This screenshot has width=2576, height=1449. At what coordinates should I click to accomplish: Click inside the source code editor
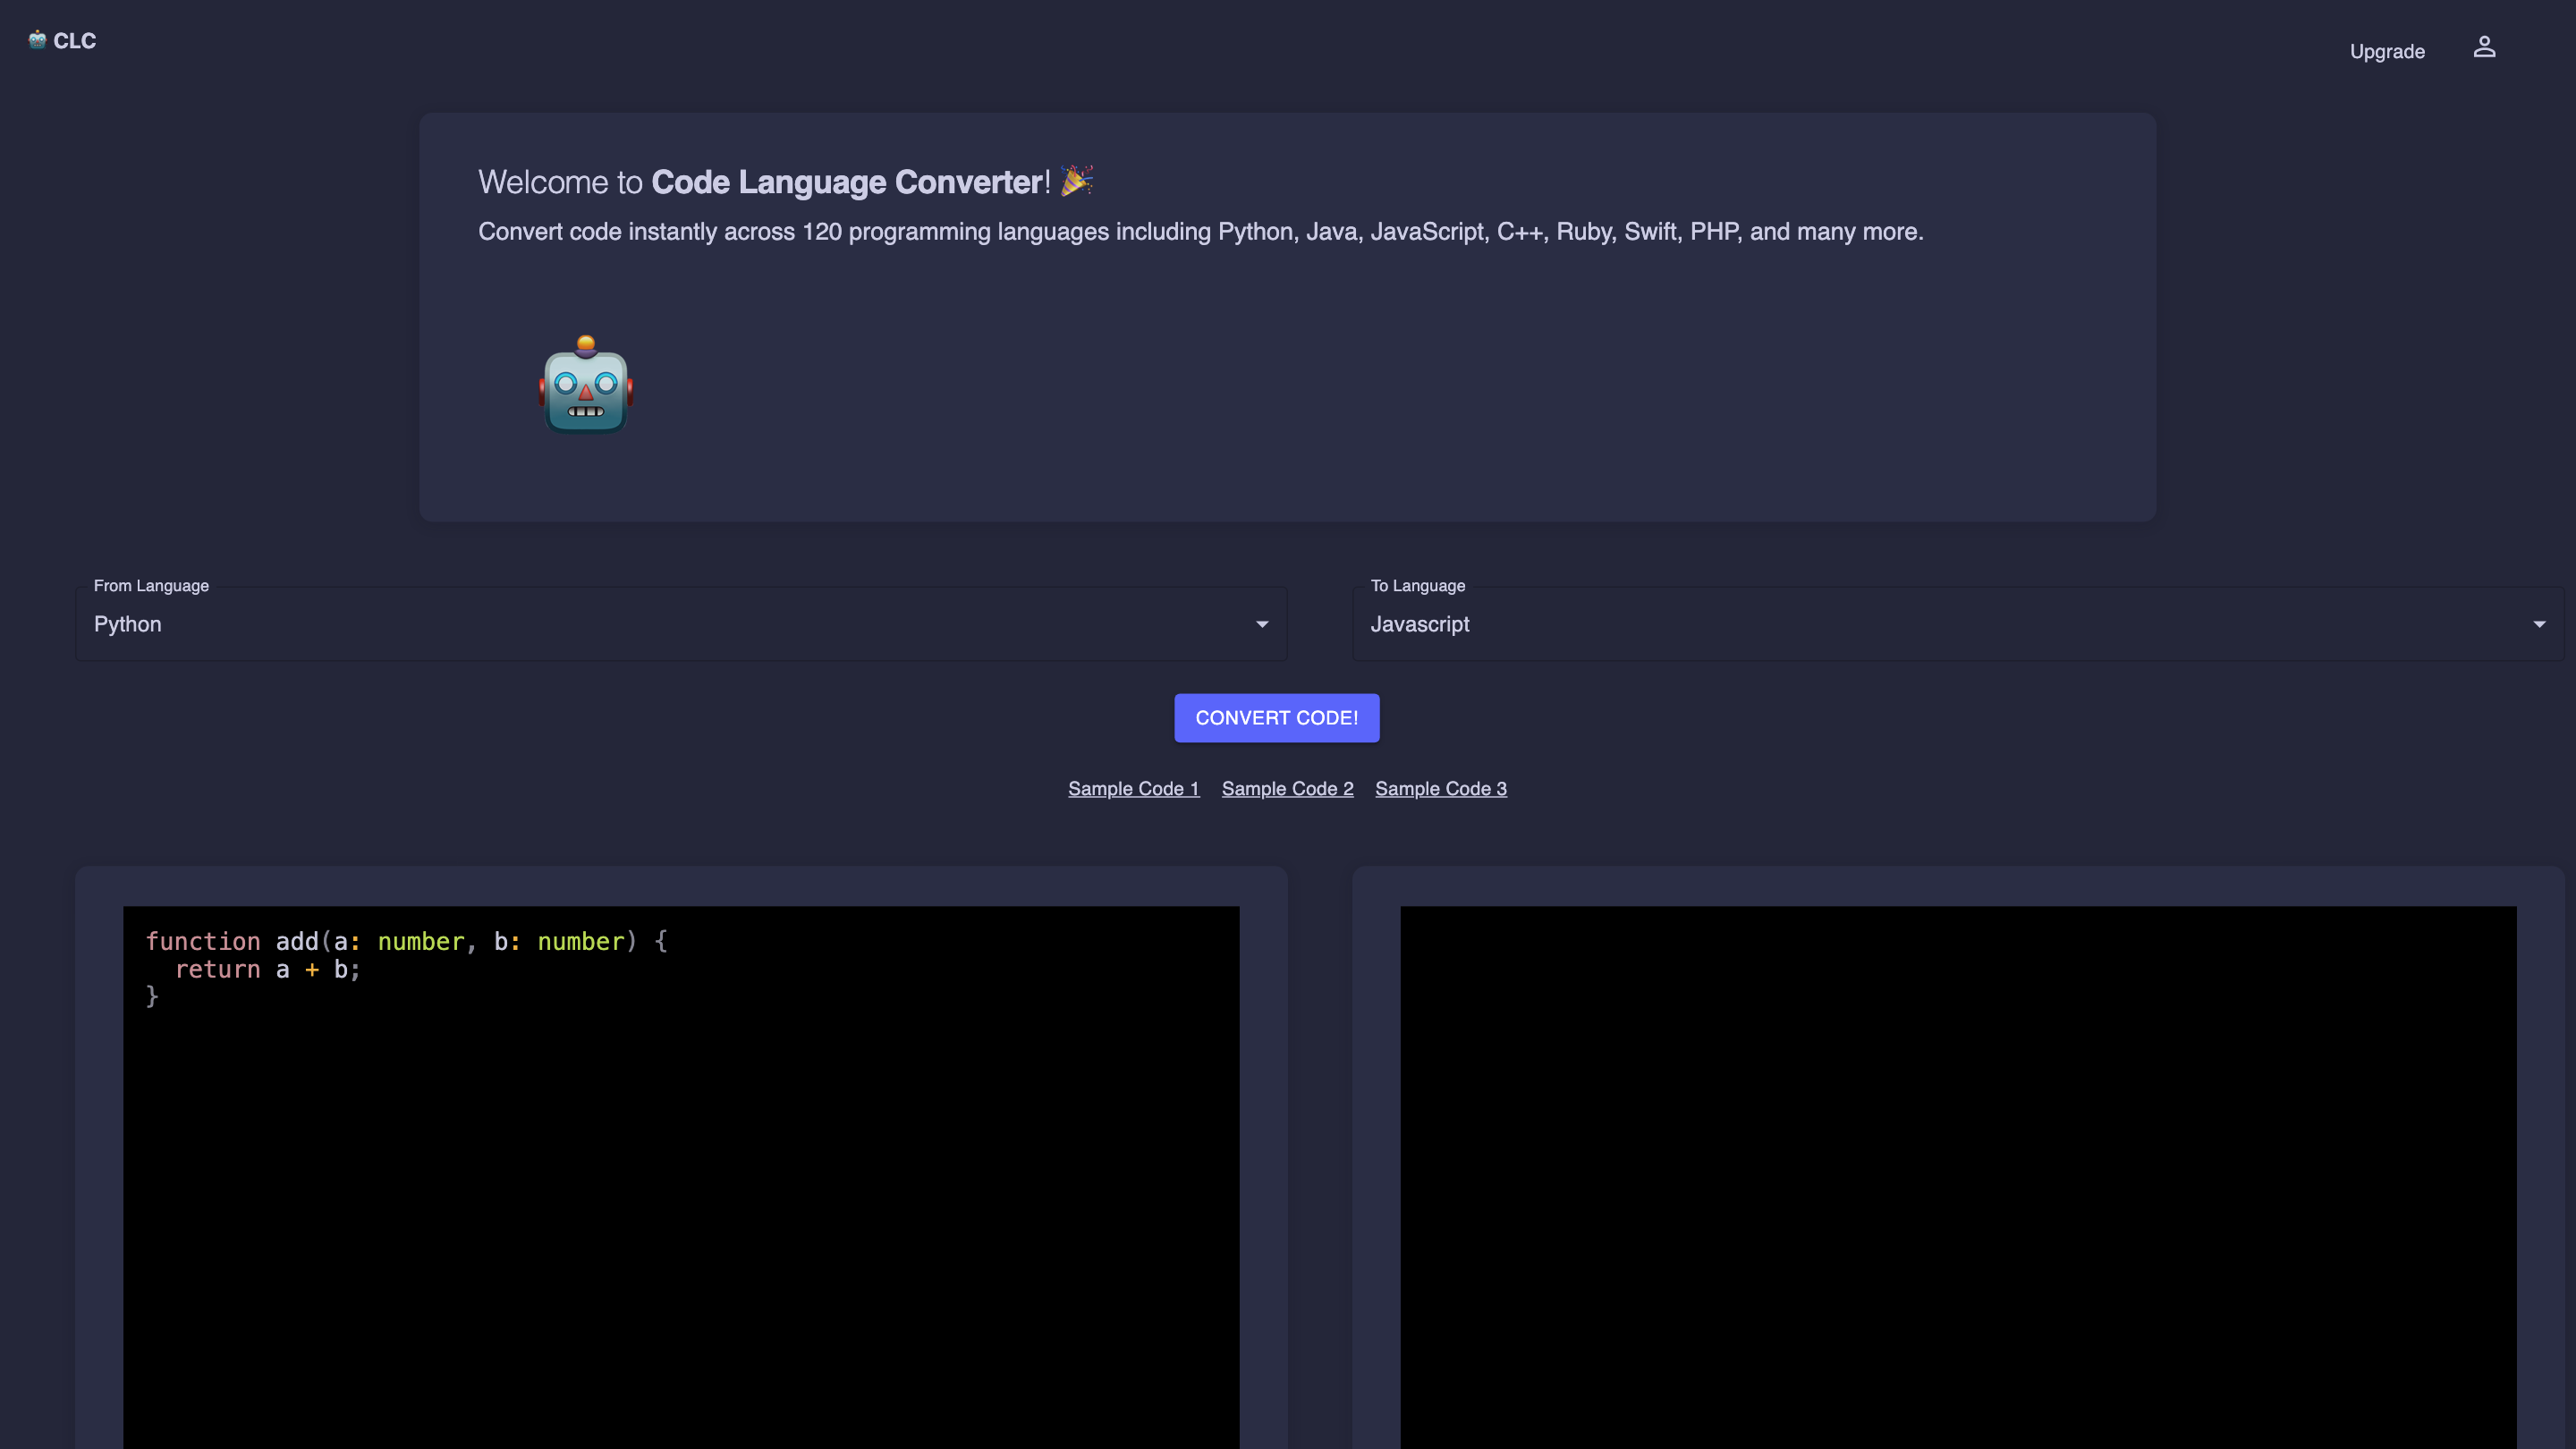pyautogui.click(x=680, y=1150)
